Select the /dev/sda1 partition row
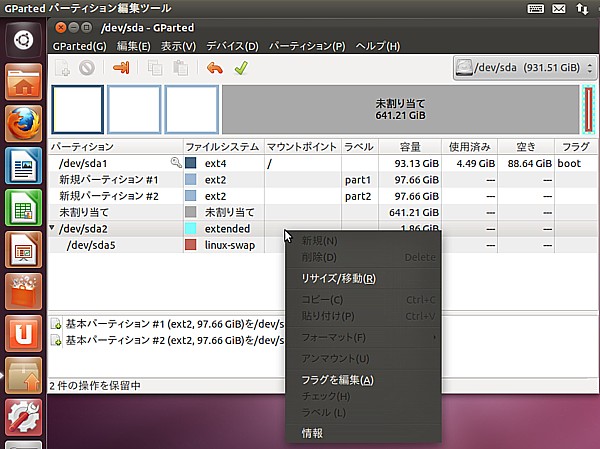This screenshot has width=600, height=449. pyautogui.click(x=322, y=163)
